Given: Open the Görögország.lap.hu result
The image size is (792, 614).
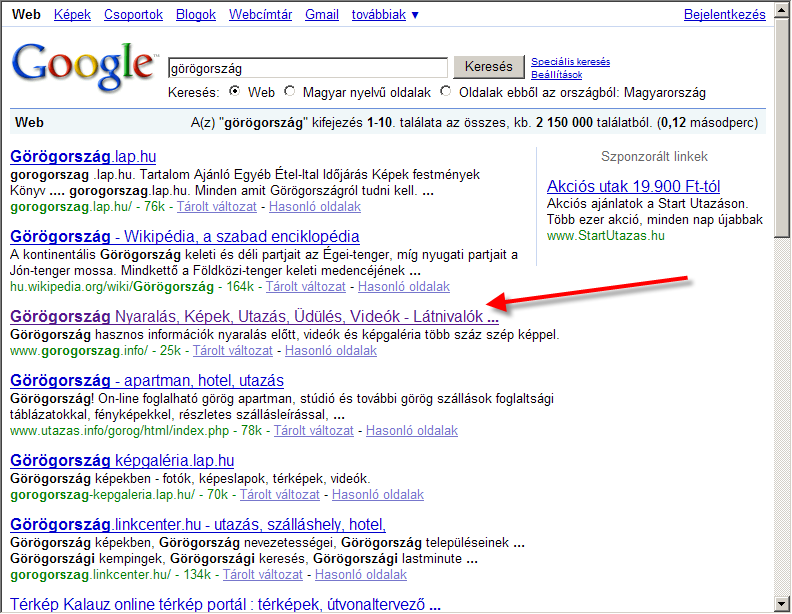Looking at the screenshot, I should point(83,156).
